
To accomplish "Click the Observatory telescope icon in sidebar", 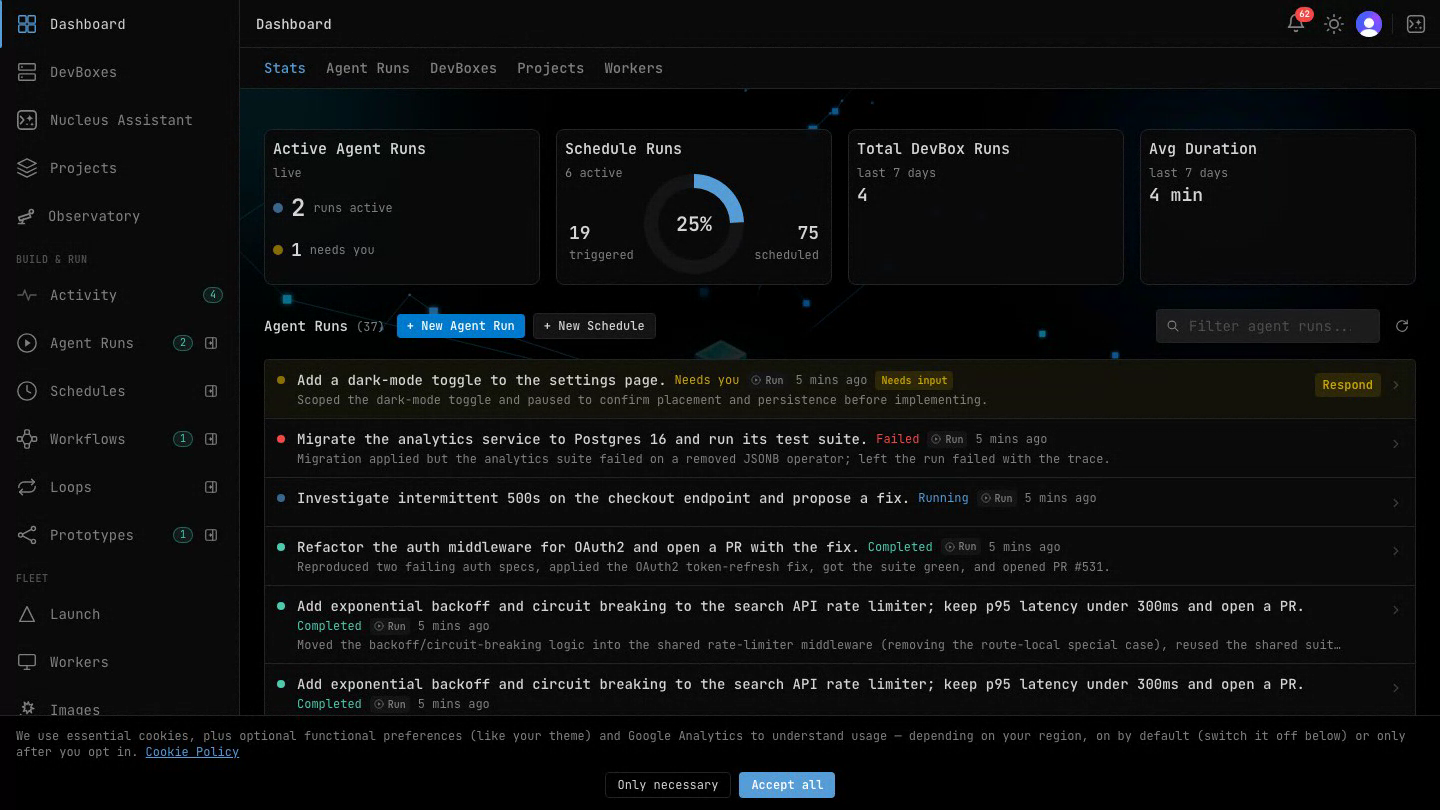I will pos(27,216).
